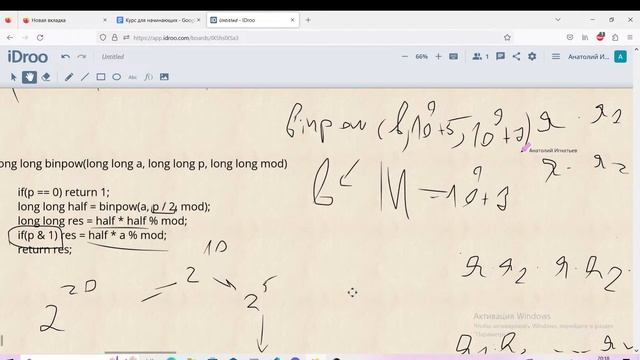Image resolution: width=640 pixels, height=360 pixels.
Task: Reload the current page
Action: (40, 38)
